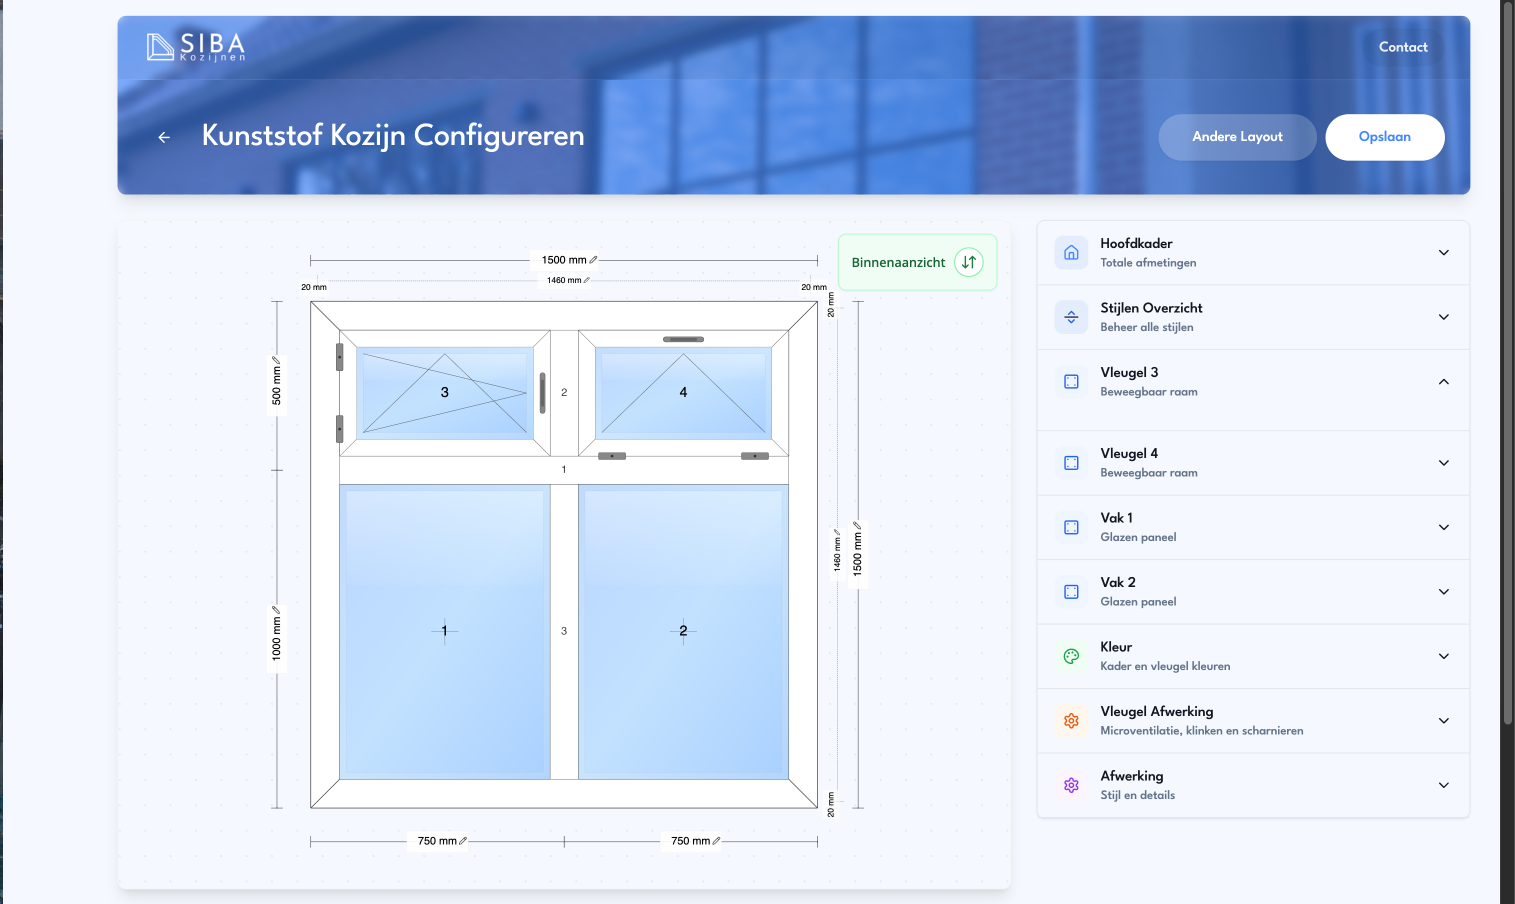Click the pencil beside the 1500 mm width

coord(592,259)
